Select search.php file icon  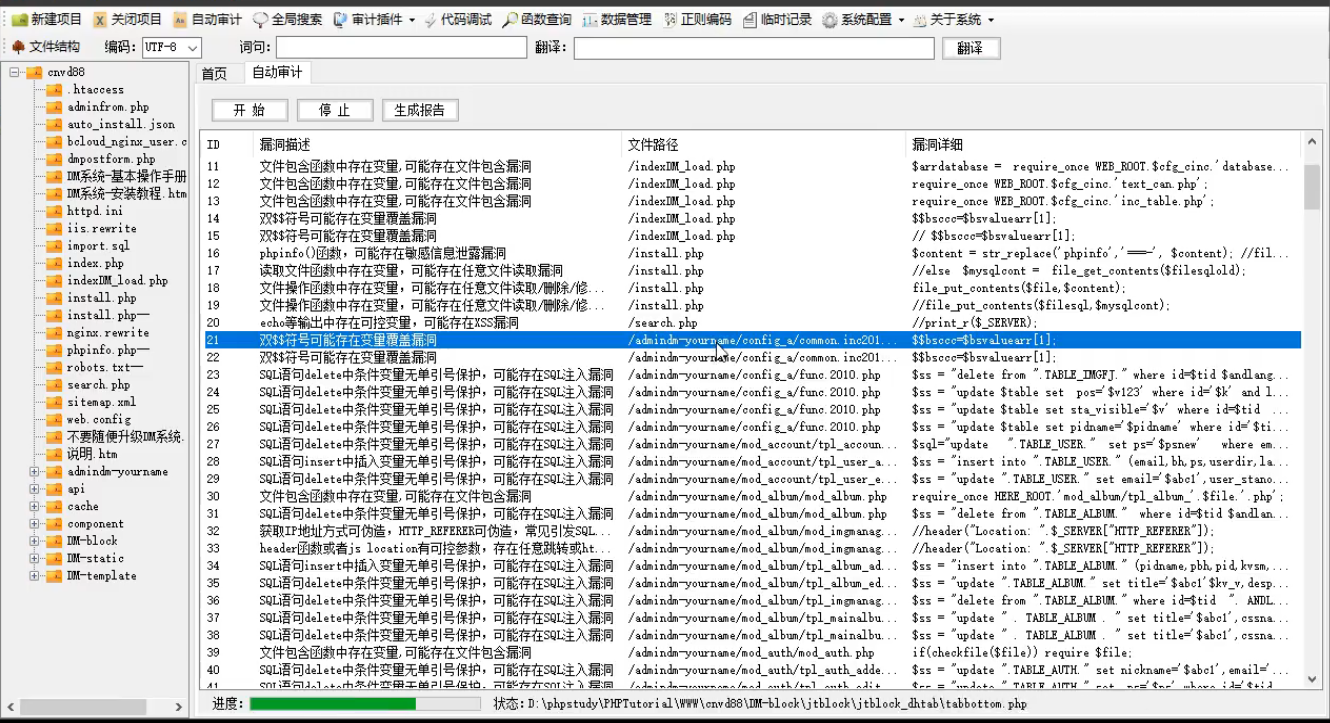pos(54,385)
